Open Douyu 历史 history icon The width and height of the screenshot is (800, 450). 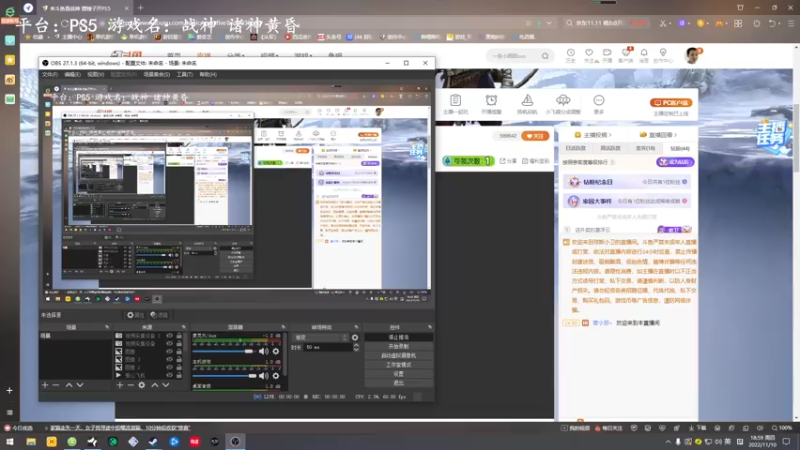point(570,56)
